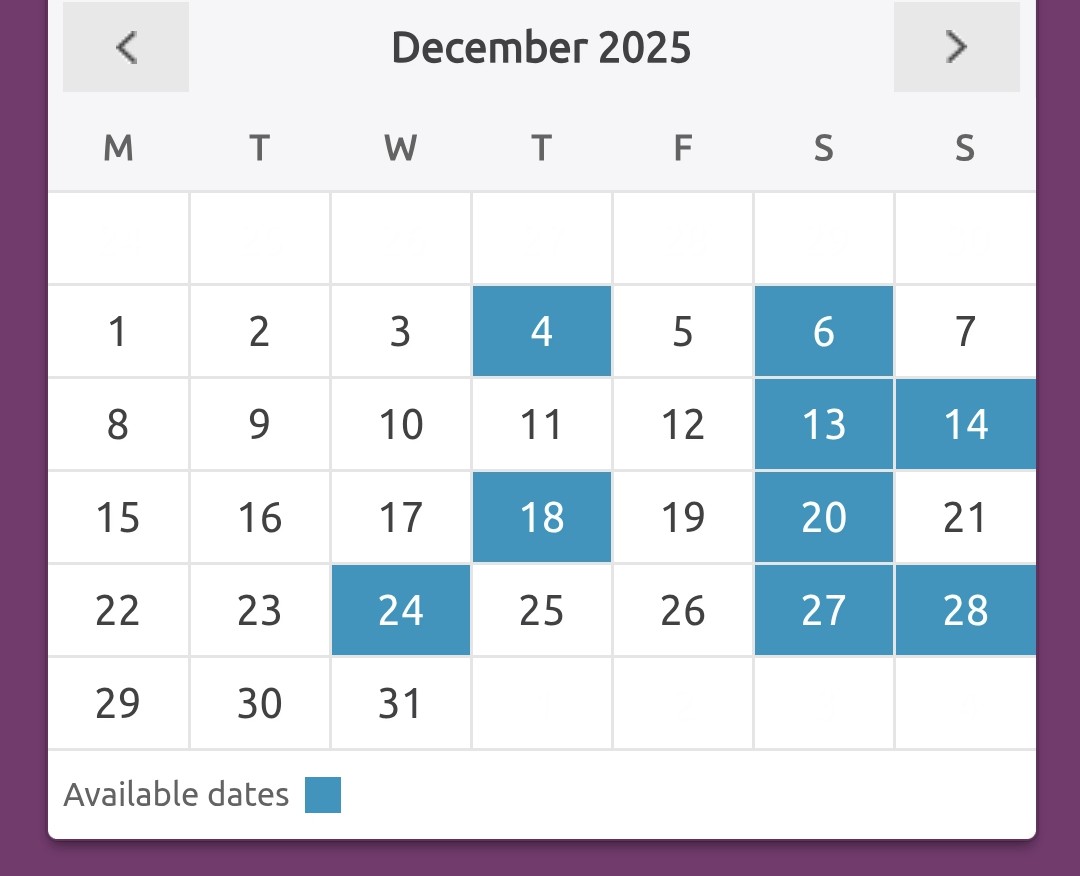Click date December 1
Screen dimensions: 1080x876
coord(118,331)
